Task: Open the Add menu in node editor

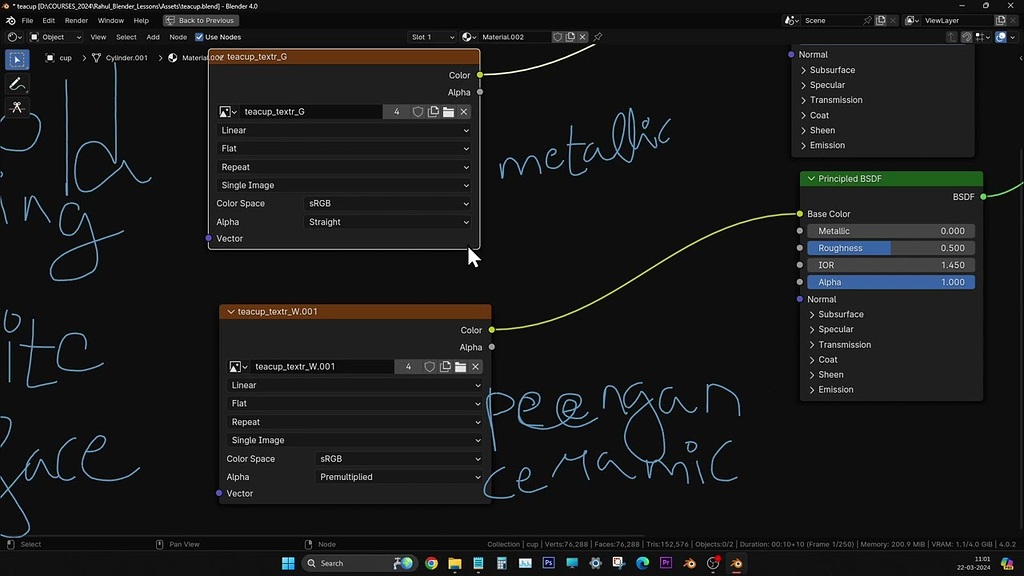Action: tap(153, 37)
